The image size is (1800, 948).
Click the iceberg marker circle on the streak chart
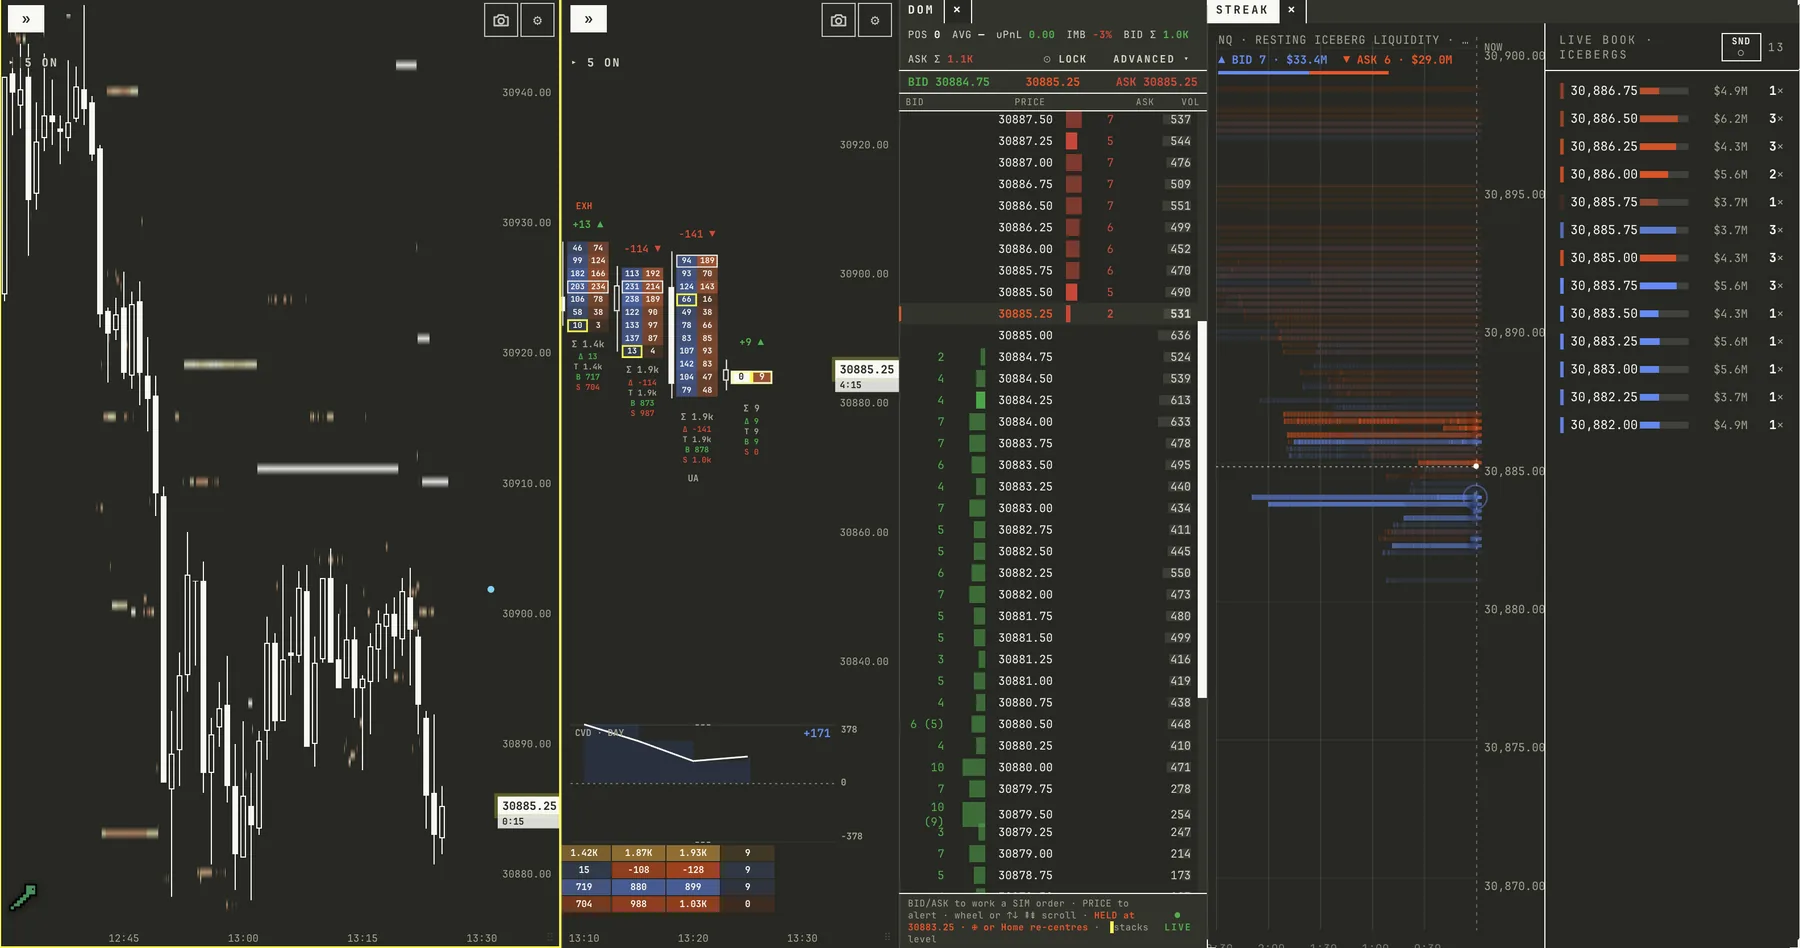[1475, 497]
